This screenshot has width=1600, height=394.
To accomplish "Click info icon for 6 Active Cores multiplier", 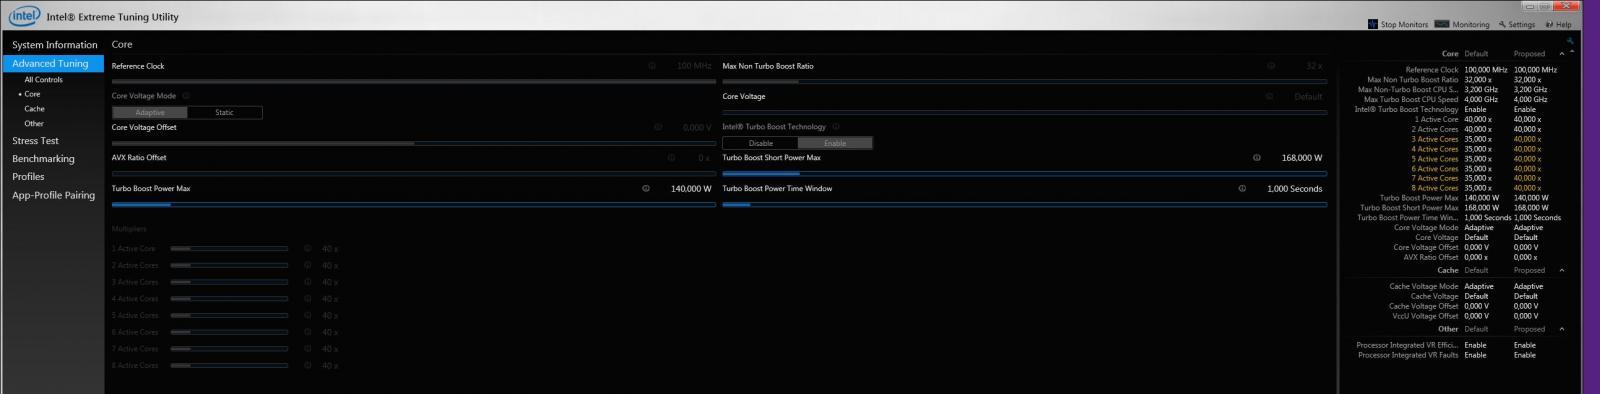I will click(x=307, y=332).
